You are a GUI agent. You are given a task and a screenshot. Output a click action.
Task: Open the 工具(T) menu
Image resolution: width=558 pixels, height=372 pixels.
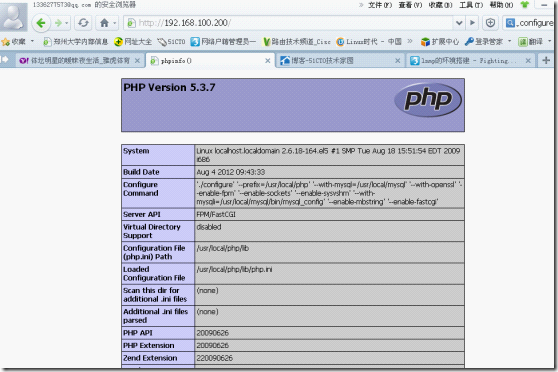tap(471, 5)
